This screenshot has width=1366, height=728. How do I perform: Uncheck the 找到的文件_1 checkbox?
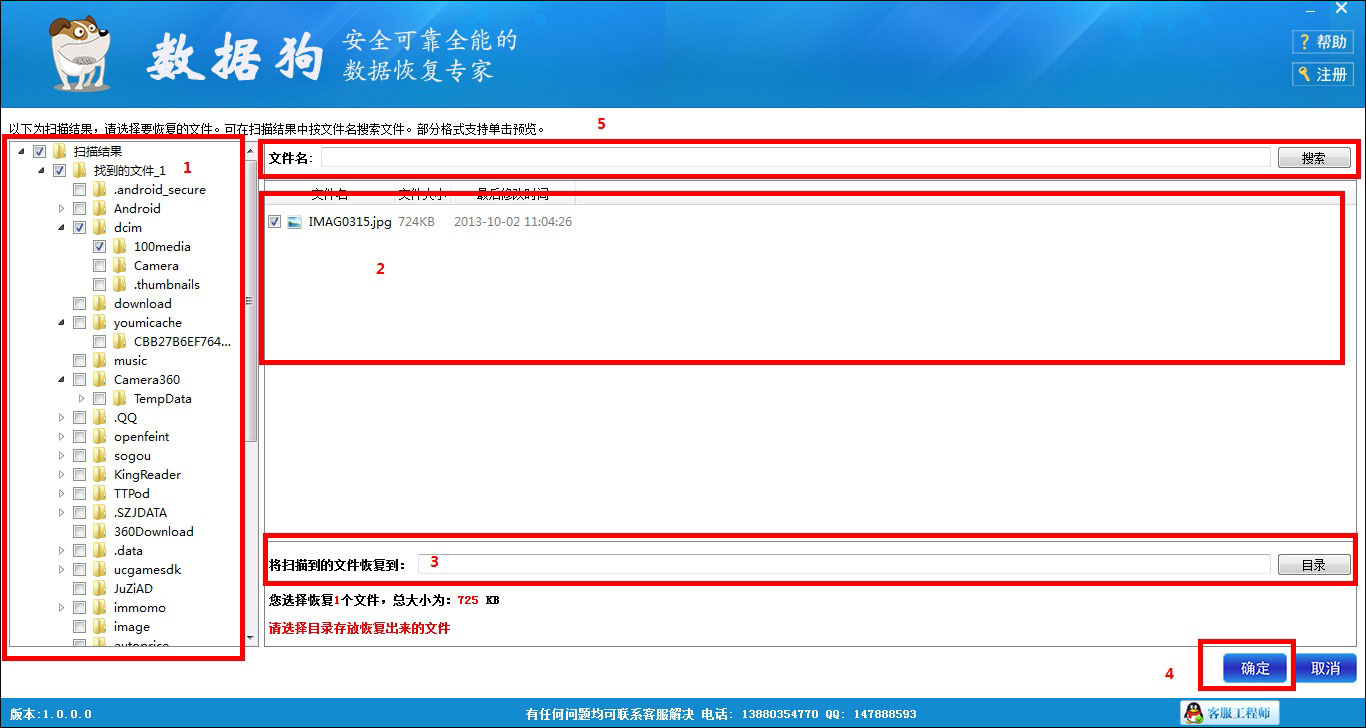(x=61, y=170)
